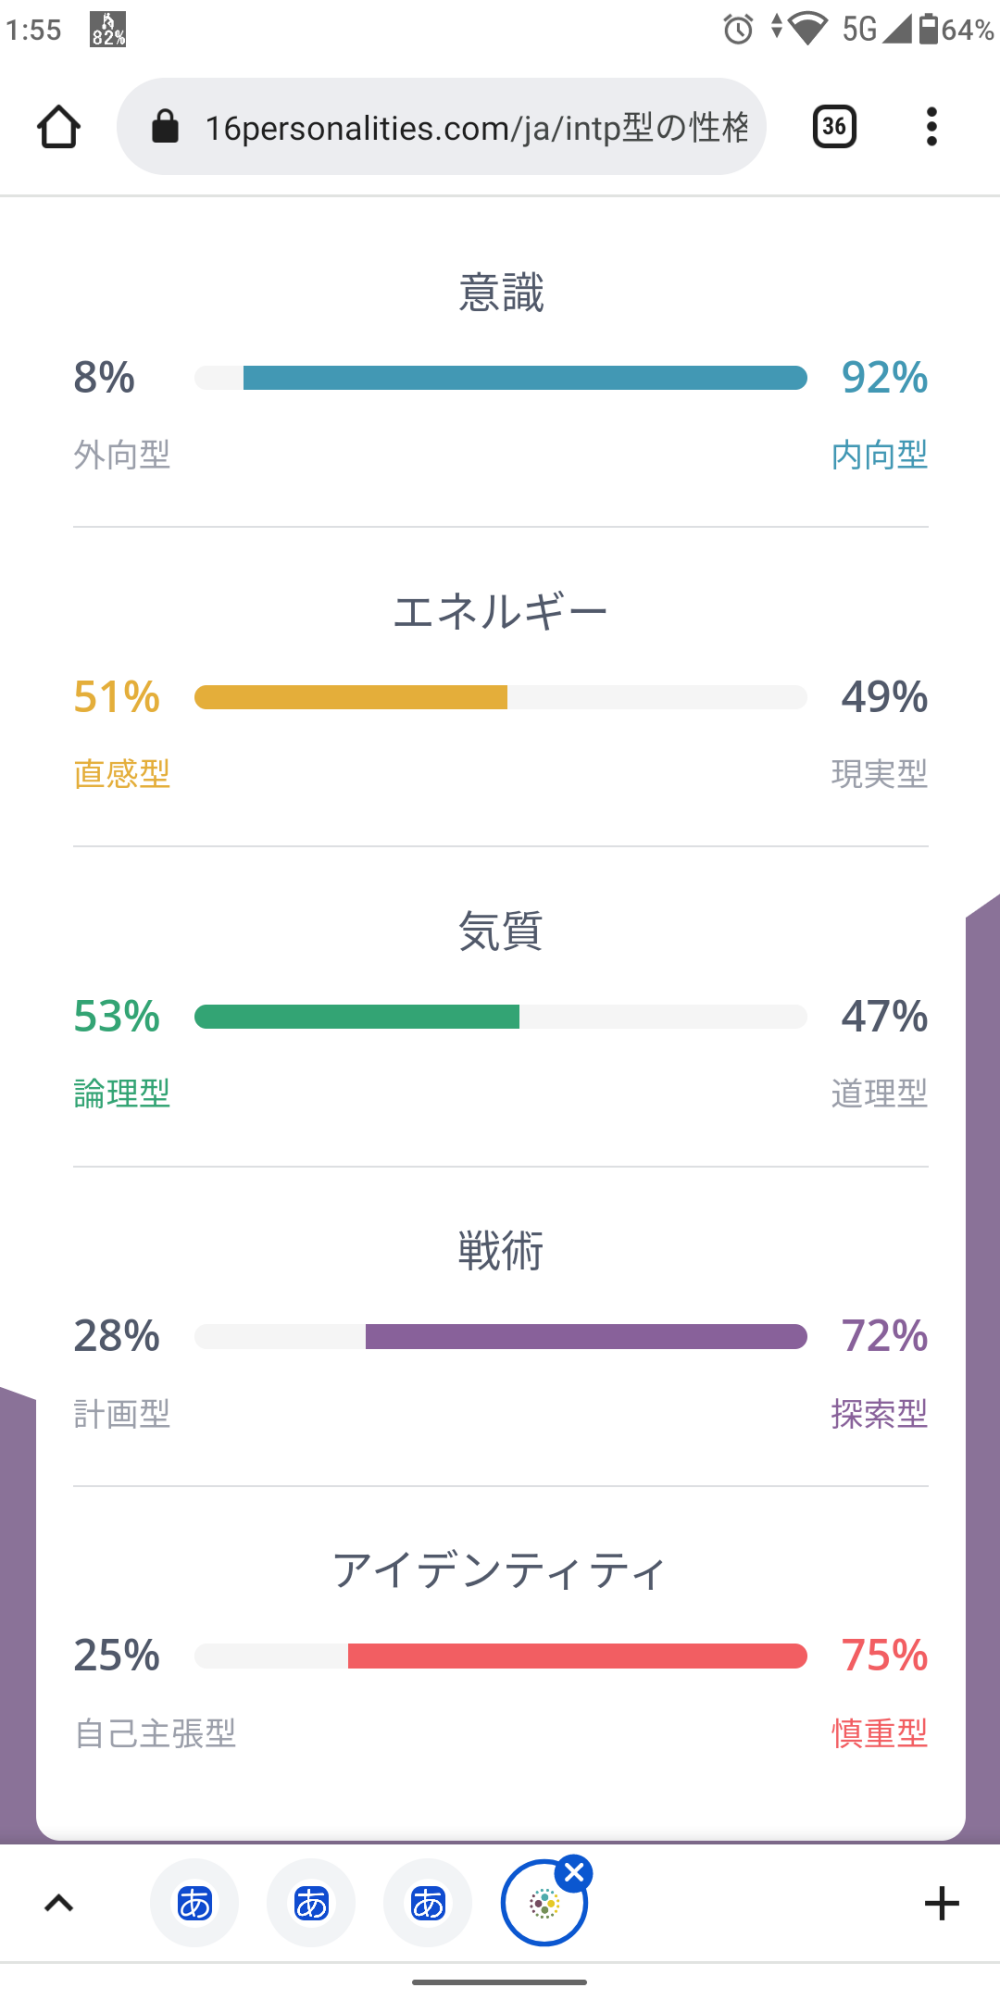The image size is (1000, 2000).
Task: Tap the 探索型 label
Action: pos(879,1414)
